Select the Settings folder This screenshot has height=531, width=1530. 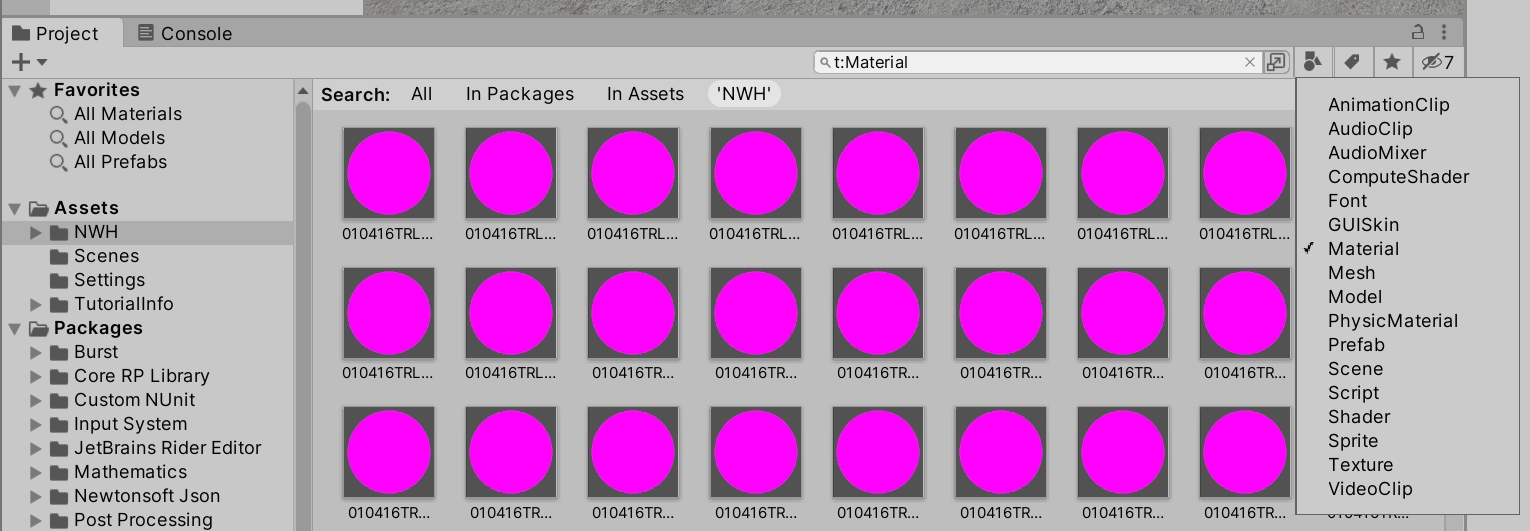(x=109, y=280)
